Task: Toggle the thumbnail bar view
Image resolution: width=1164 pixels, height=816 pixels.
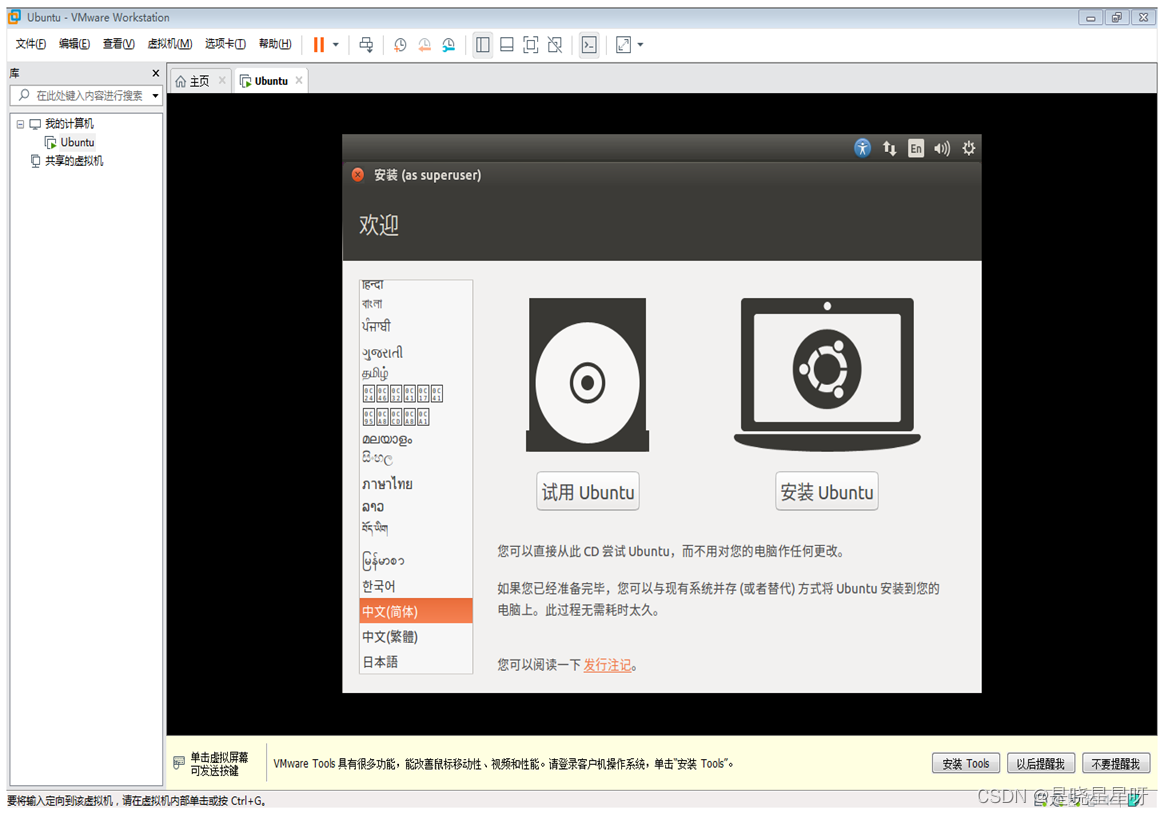Action: 507,44
